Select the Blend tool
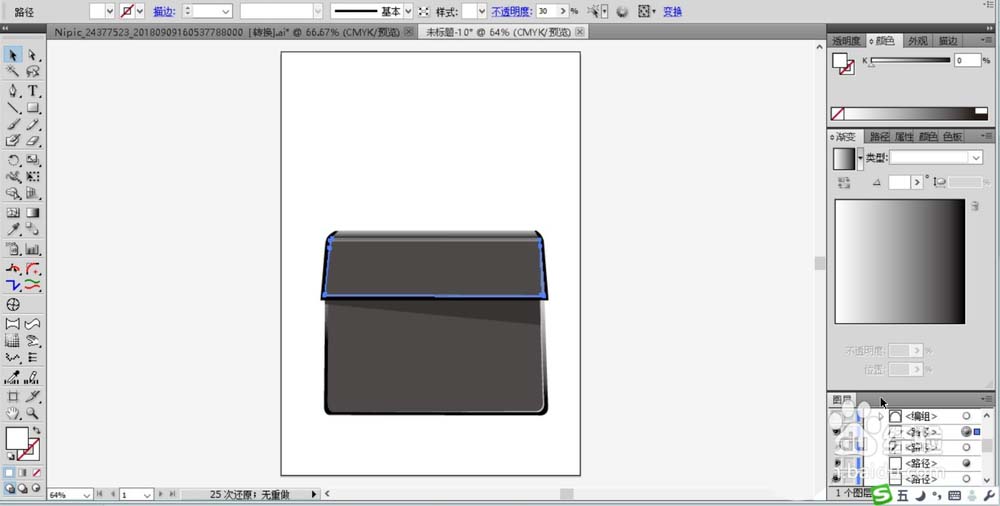This screenshot has height=506, width=1000. point(33,230)
